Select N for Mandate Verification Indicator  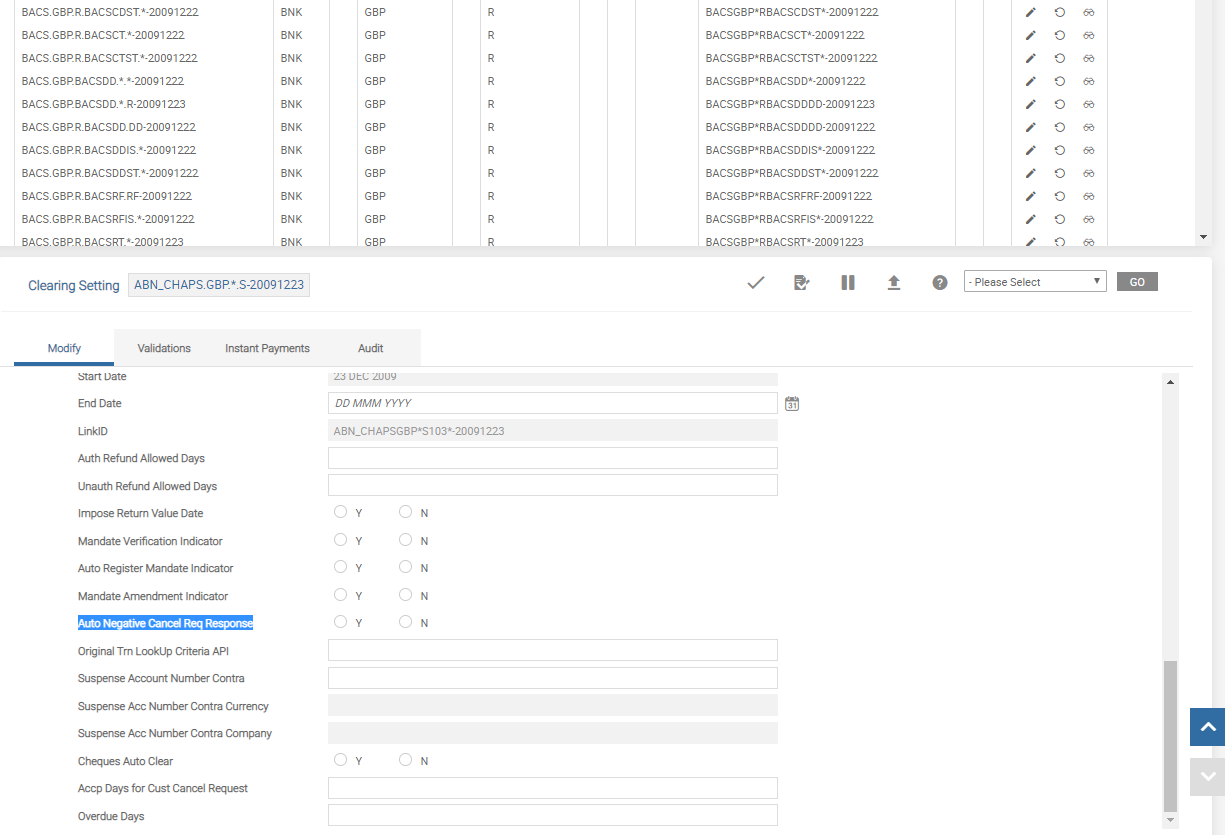[405, 540]
